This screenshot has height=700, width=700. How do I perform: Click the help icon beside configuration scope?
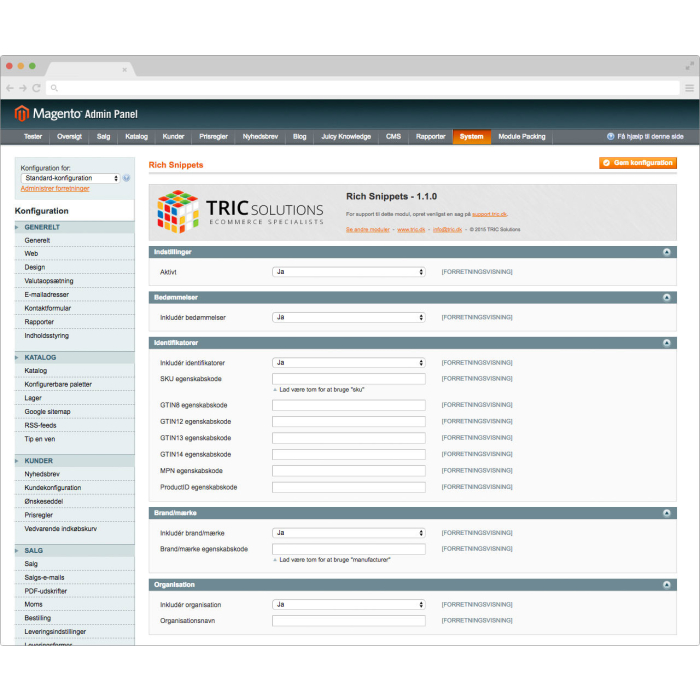point(126,179)
